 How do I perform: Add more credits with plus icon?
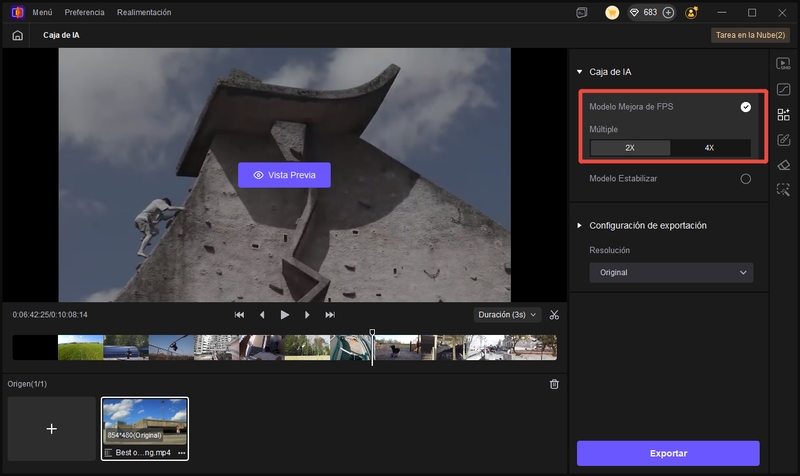(x=668, y=13)
